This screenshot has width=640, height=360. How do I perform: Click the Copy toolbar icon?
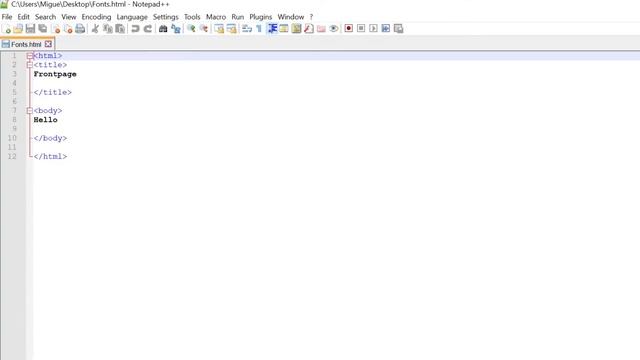point(107,29)
